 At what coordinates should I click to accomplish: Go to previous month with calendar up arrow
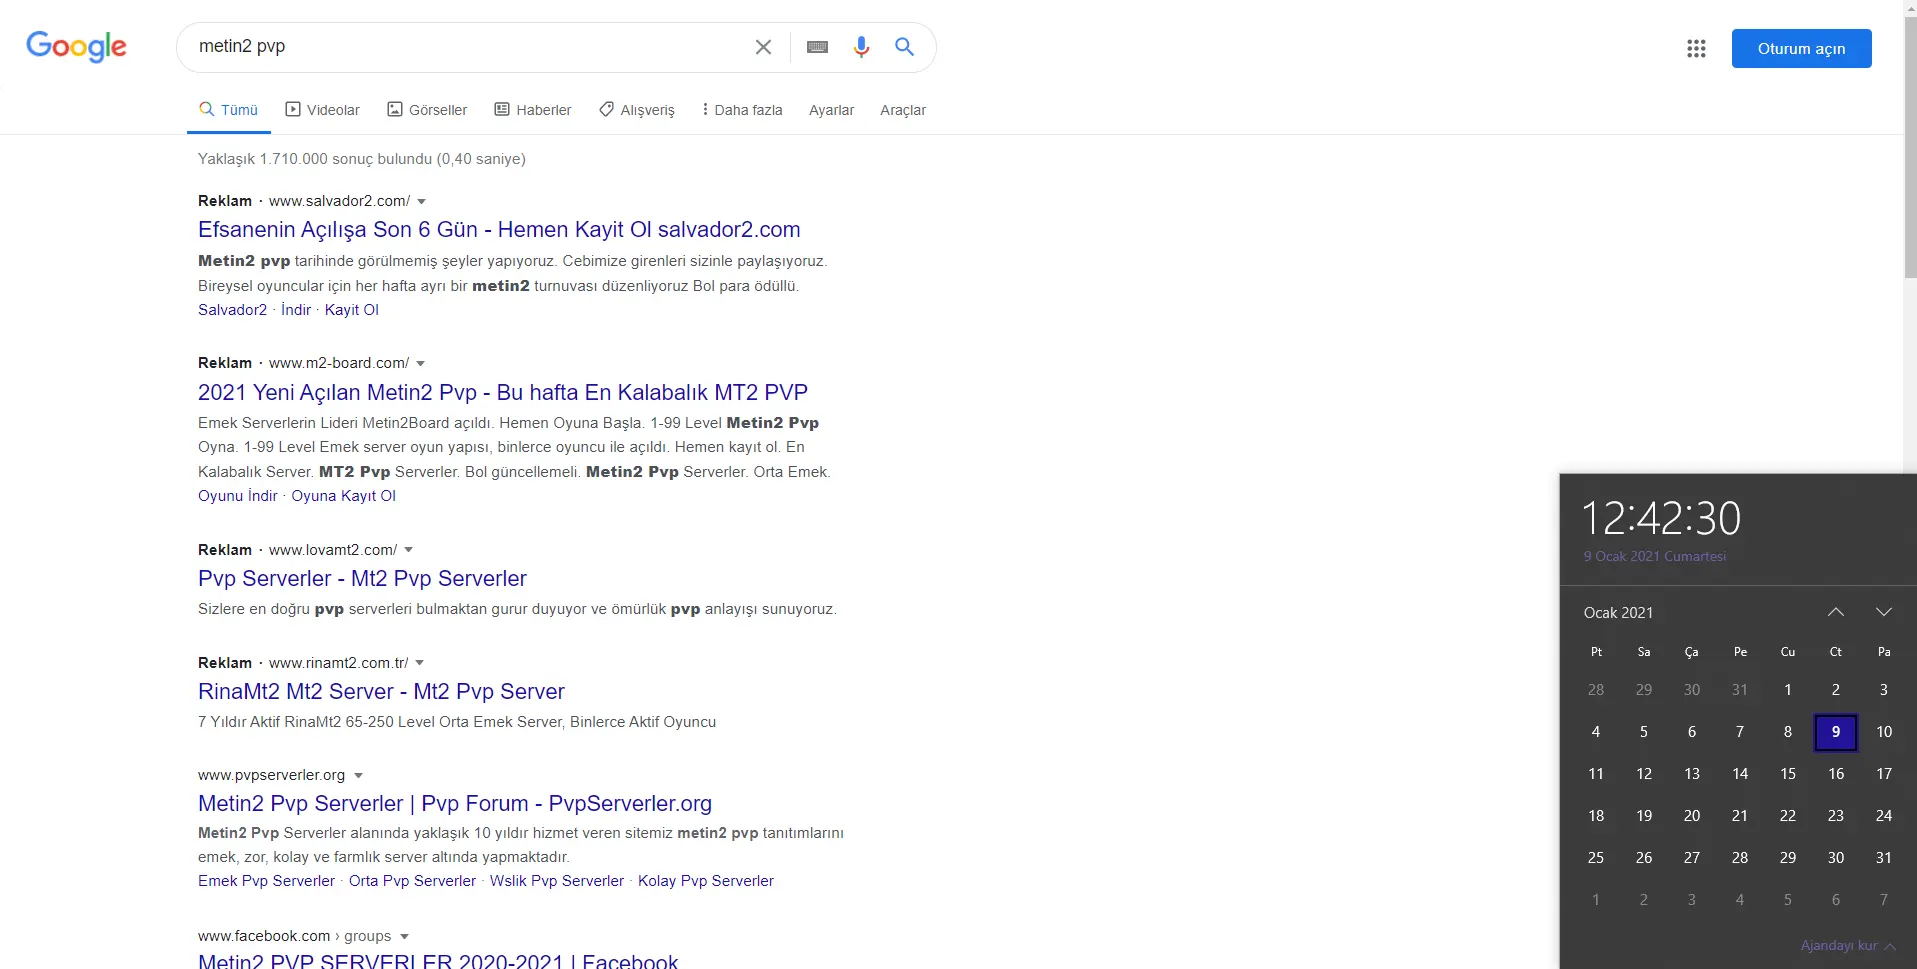1836,612
